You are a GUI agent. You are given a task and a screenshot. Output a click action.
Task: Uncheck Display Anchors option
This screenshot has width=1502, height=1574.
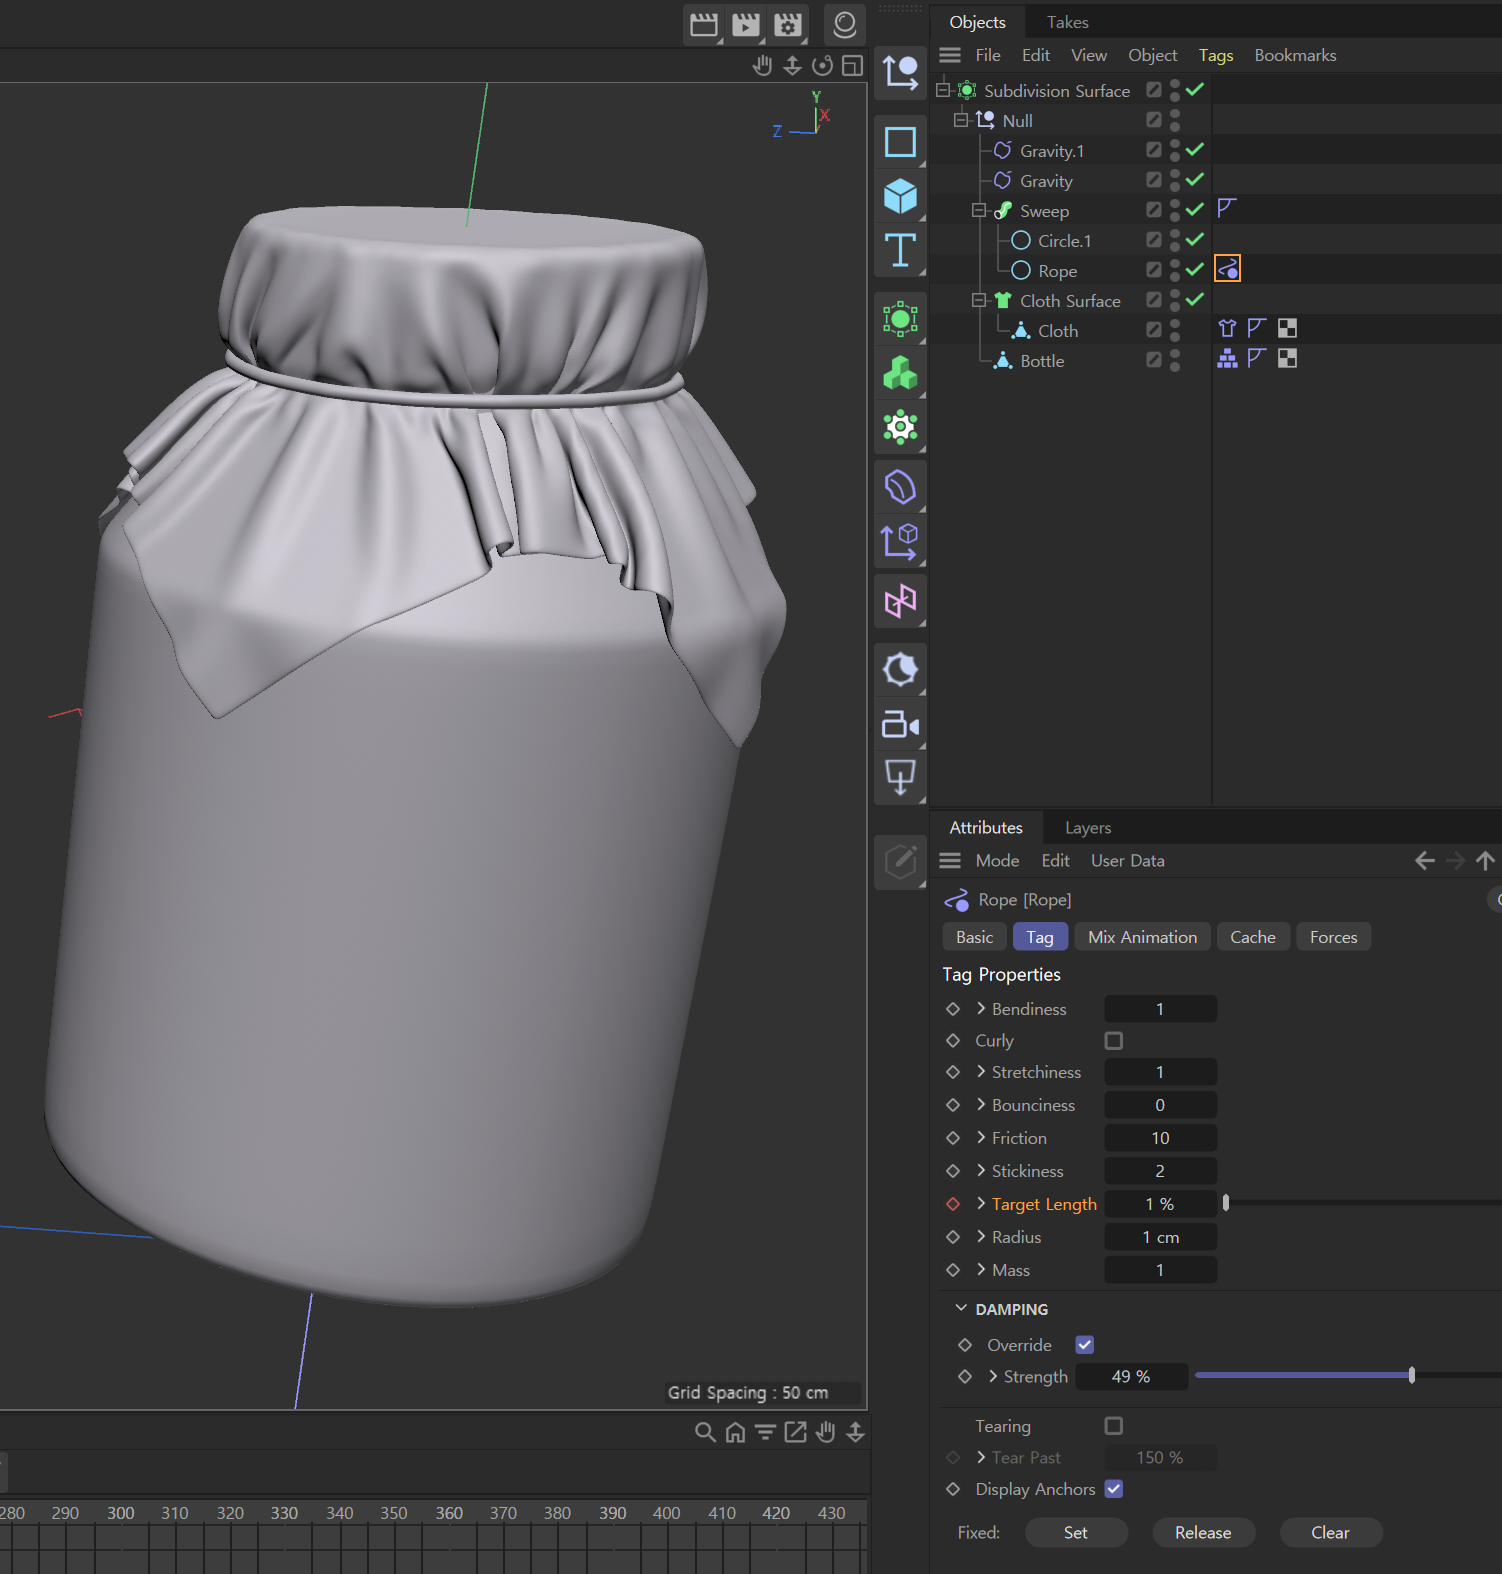click(x=1113, y=1489)
